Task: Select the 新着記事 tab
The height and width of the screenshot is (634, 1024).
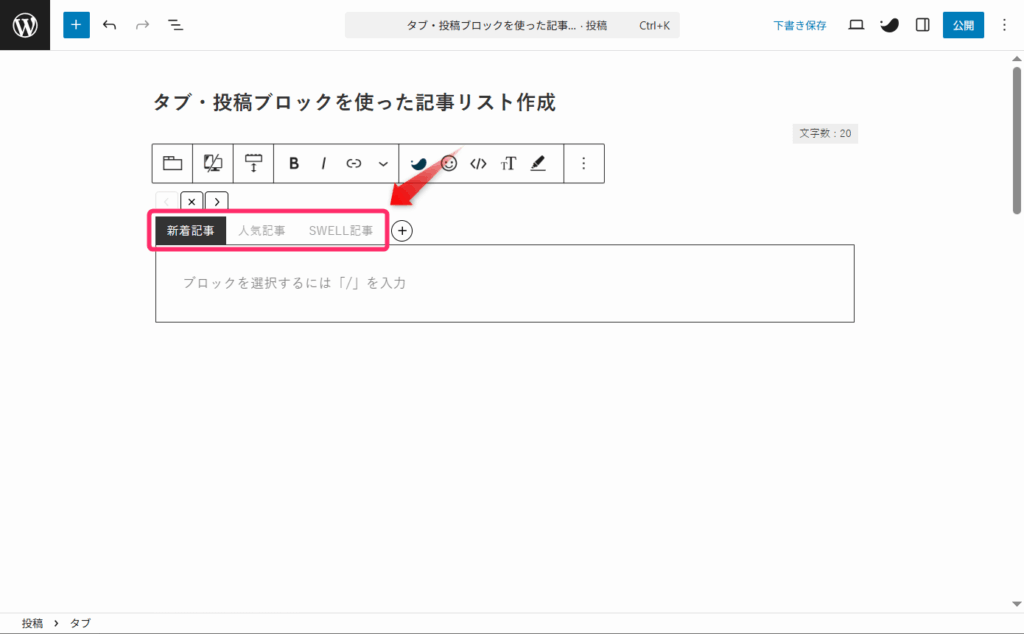Action: click(x=190, y=230)
